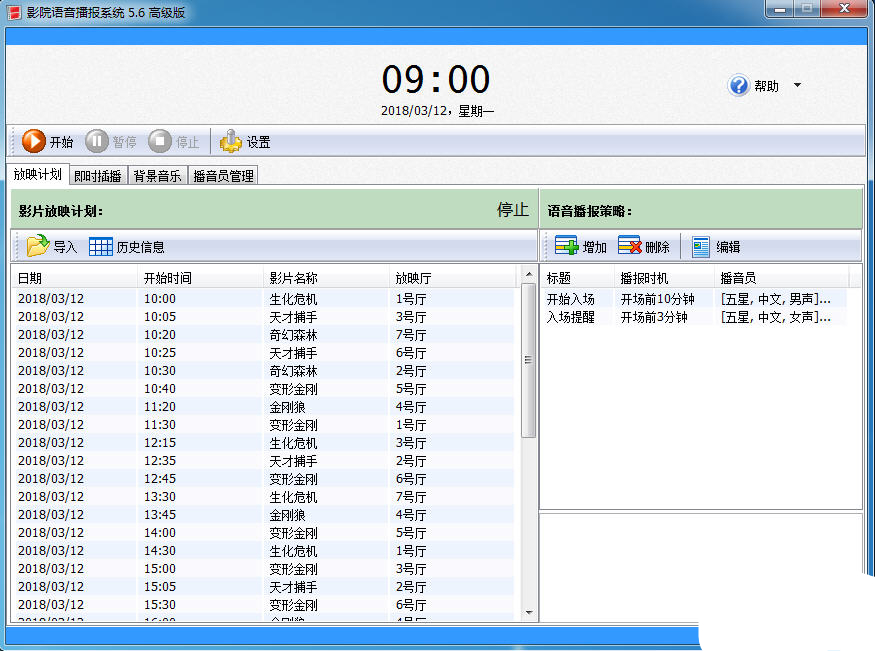Click the 开始 play icon to start broadcasting
875x651 pixels.
coord(32,140)
